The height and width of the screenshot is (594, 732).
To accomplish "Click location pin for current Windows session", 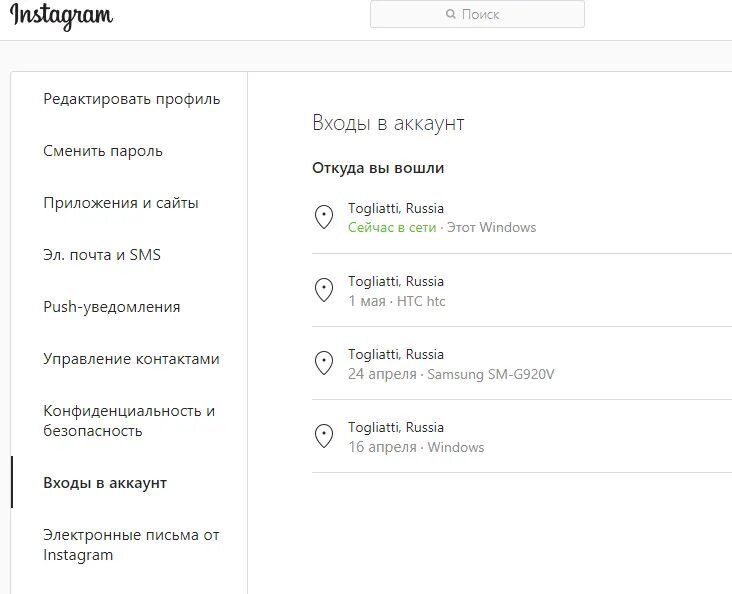I will (324, 217).
